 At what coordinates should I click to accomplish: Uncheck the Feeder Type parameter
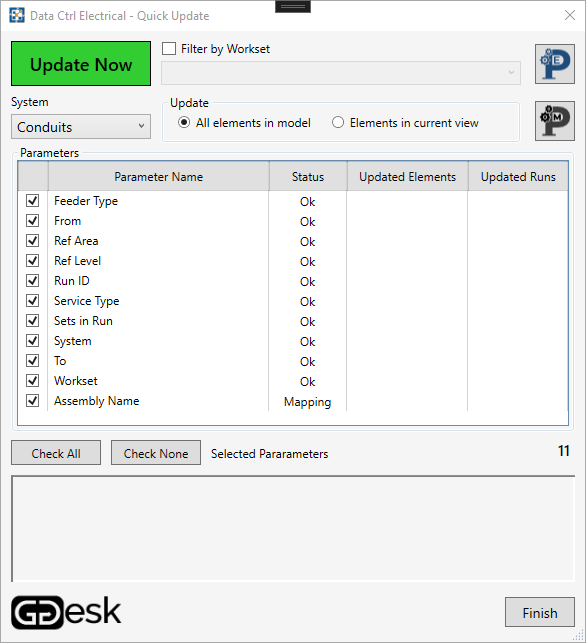coord(32,201)
